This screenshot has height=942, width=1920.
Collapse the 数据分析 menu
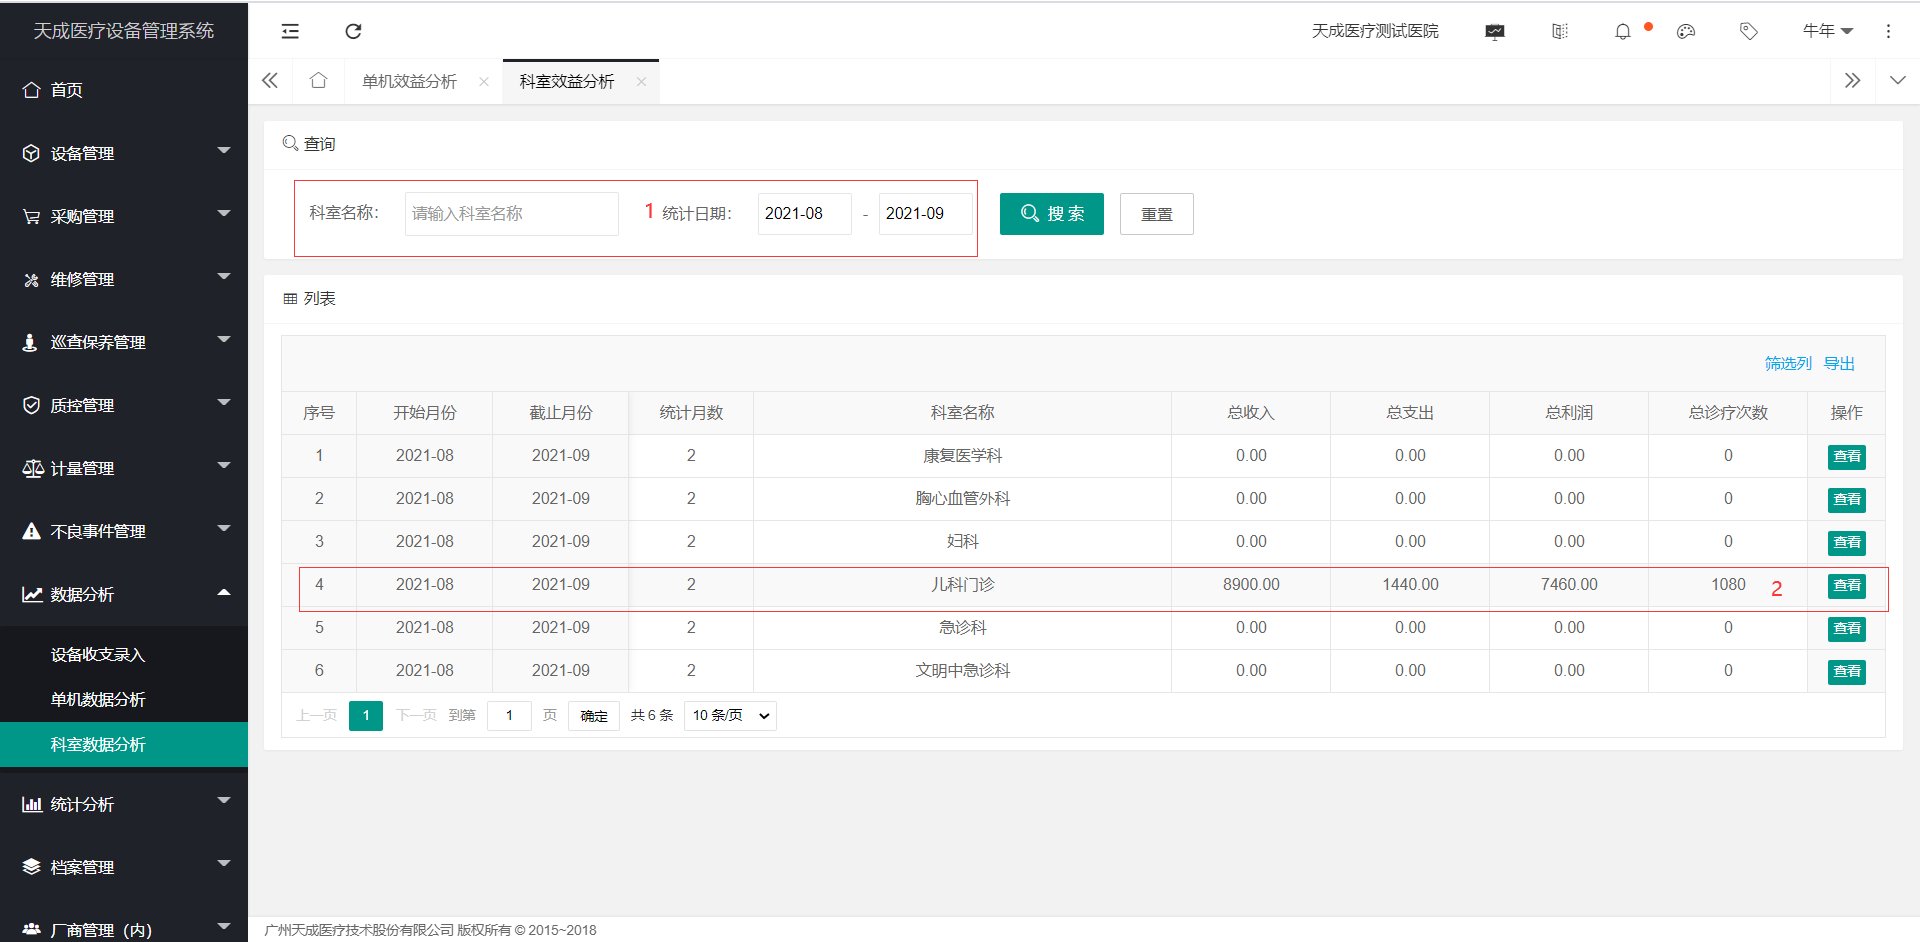[x=124, y=594]
